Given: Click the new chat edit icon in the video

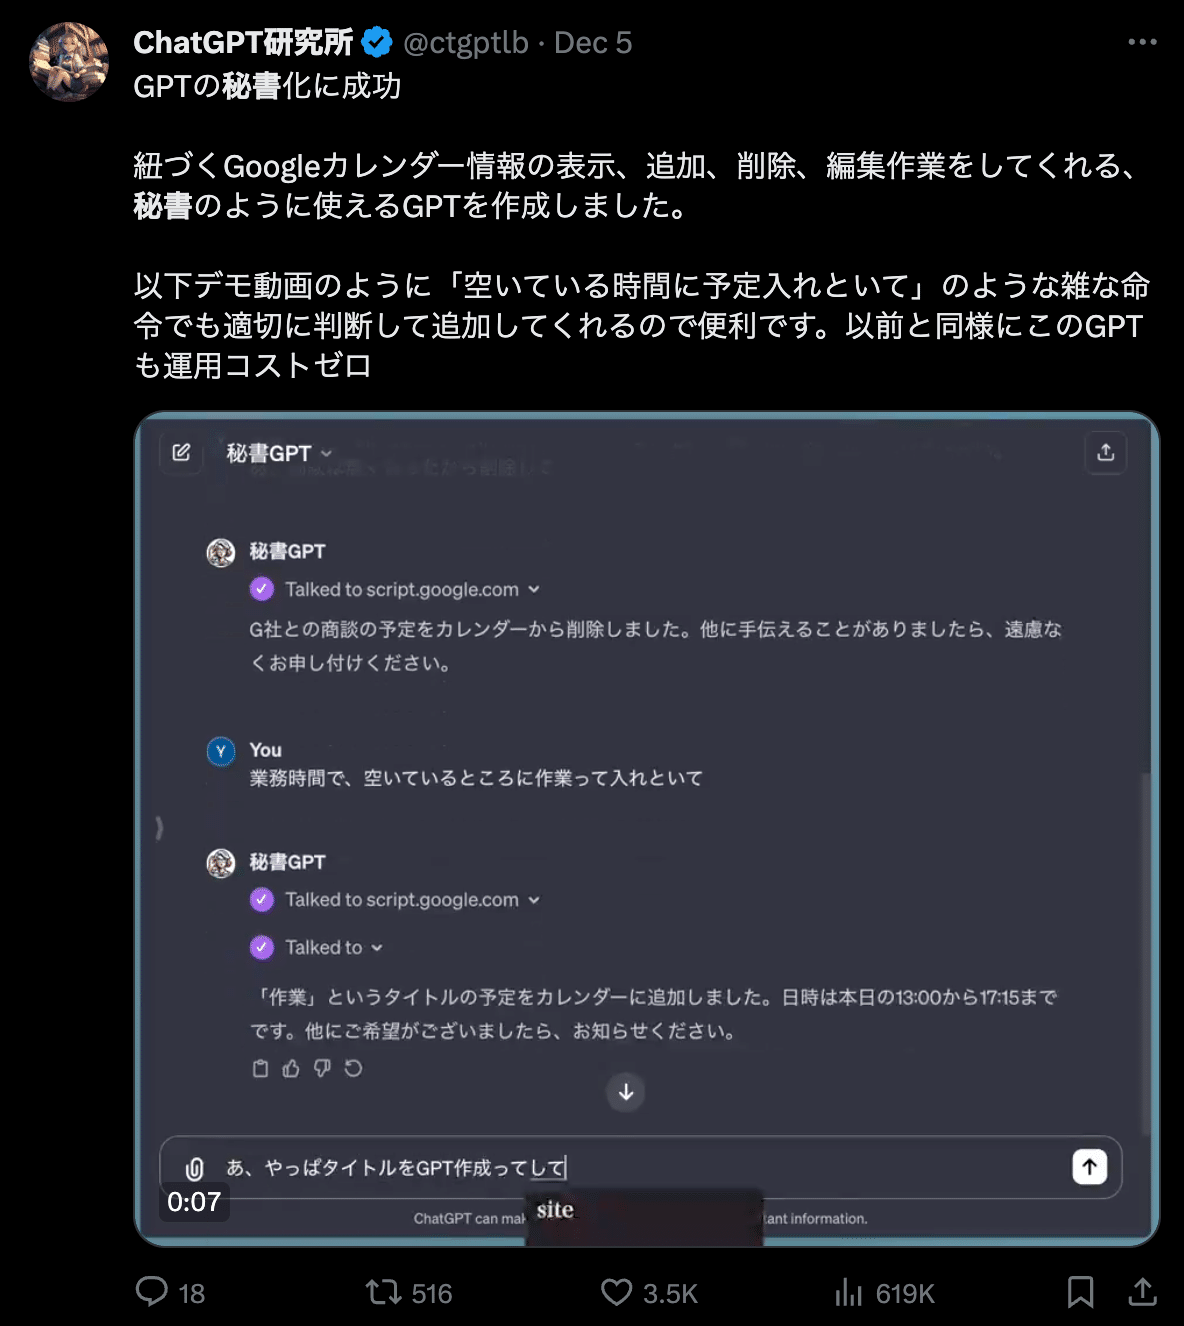Looking at the screenshot, I should 181,453.
